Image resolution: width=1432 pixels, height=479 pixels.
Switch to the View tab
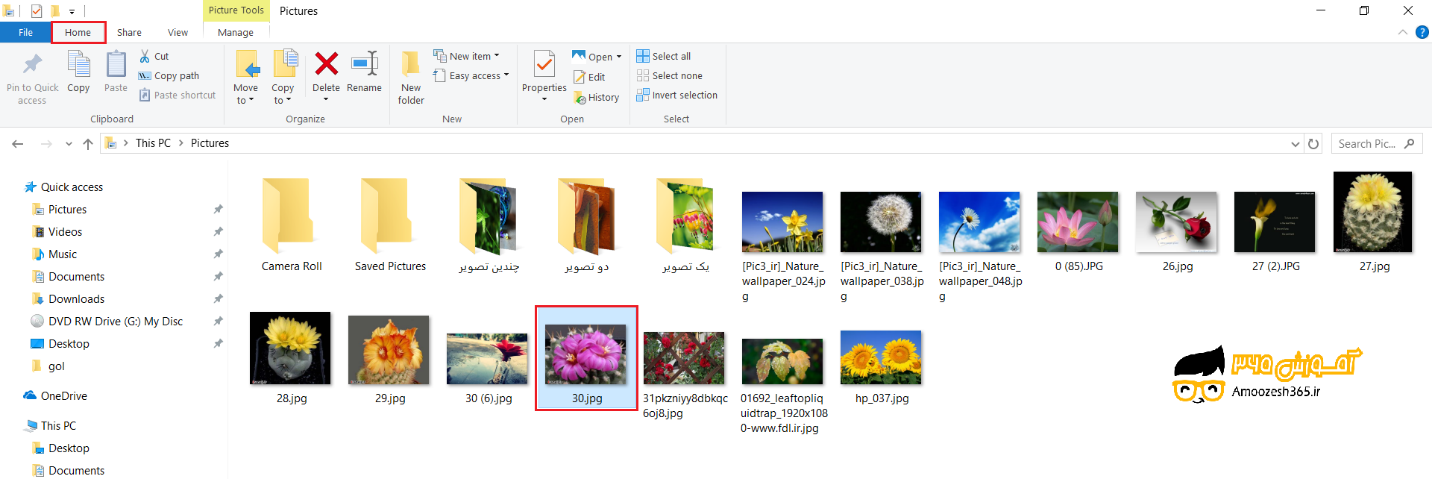pos(178,32)
